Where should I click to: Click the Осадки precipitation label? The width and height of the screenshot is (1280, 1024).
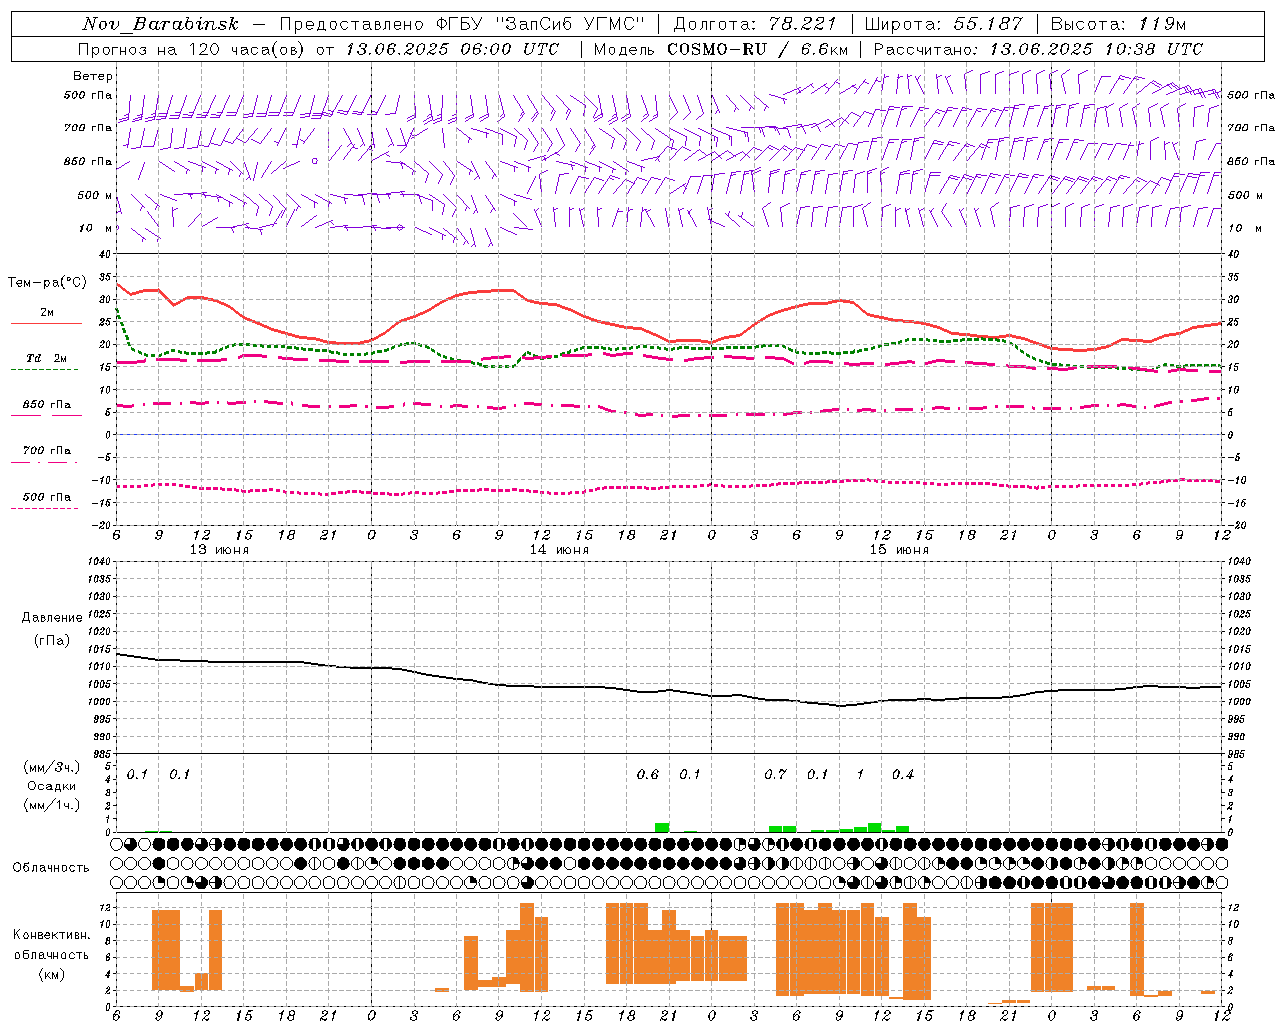(52, 786)
